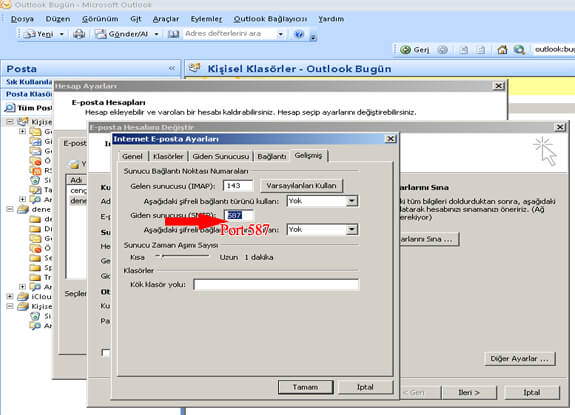The image size is (575, 415).
Task: Open the Düzen menu
Action: [58, 19]
